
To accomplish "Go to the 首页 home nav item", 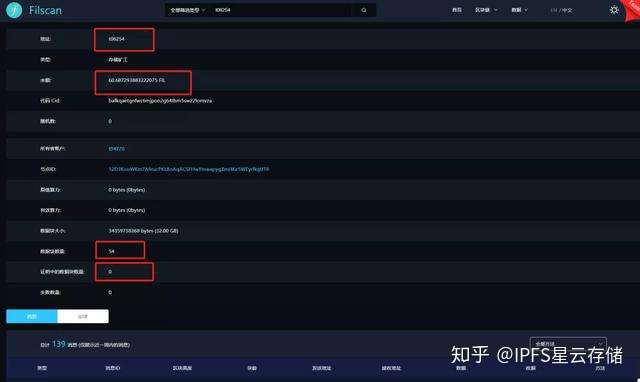I will tap(457, 10).
